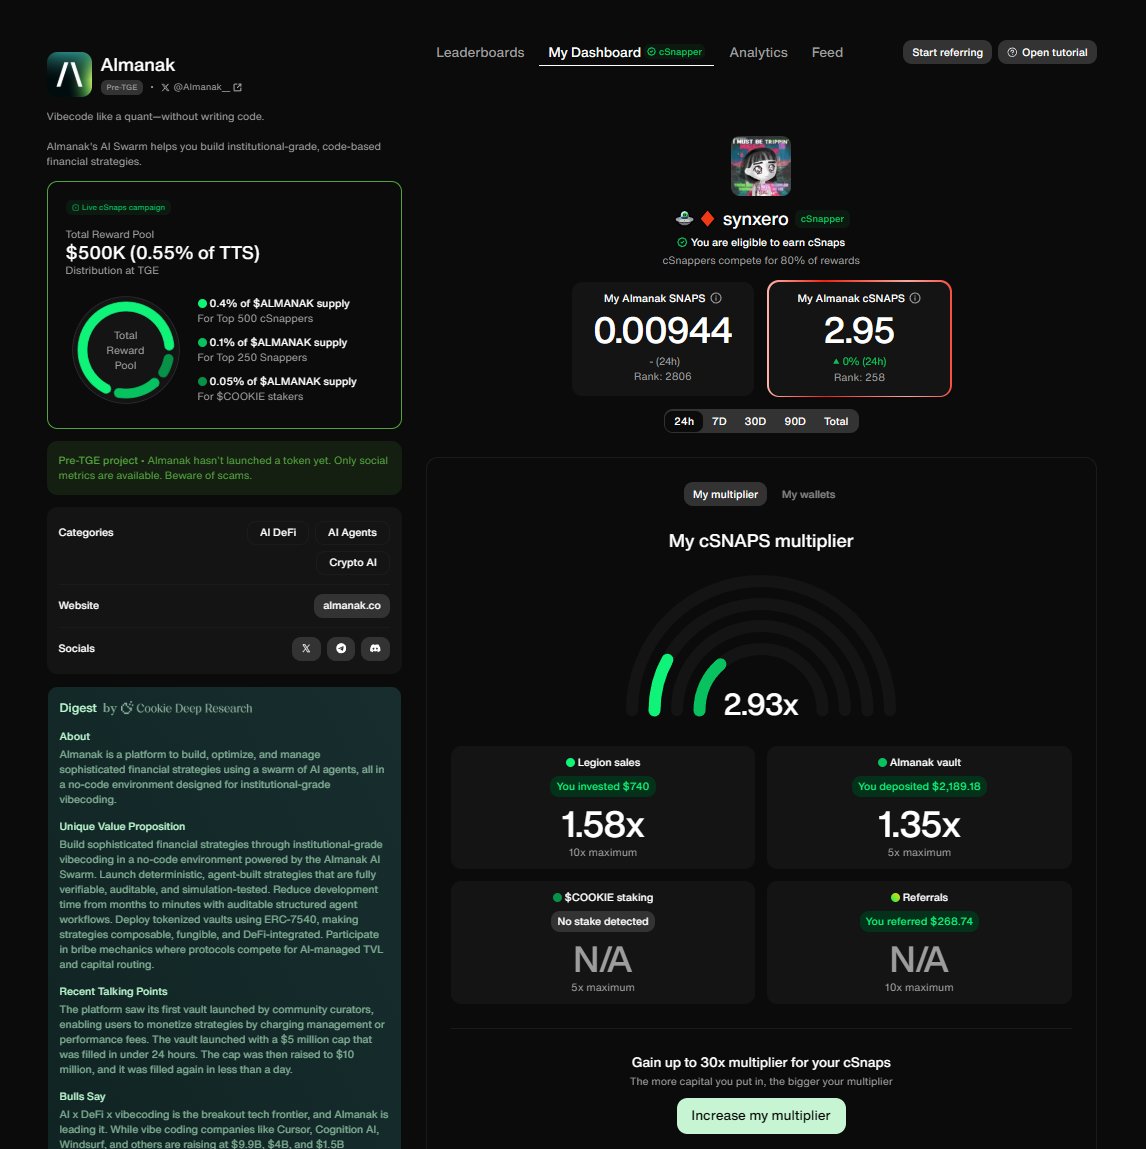Viewport: 1146px width, 1149px height.
Task: Click the X logo beside @Almanak_
Action: [166, 87]
